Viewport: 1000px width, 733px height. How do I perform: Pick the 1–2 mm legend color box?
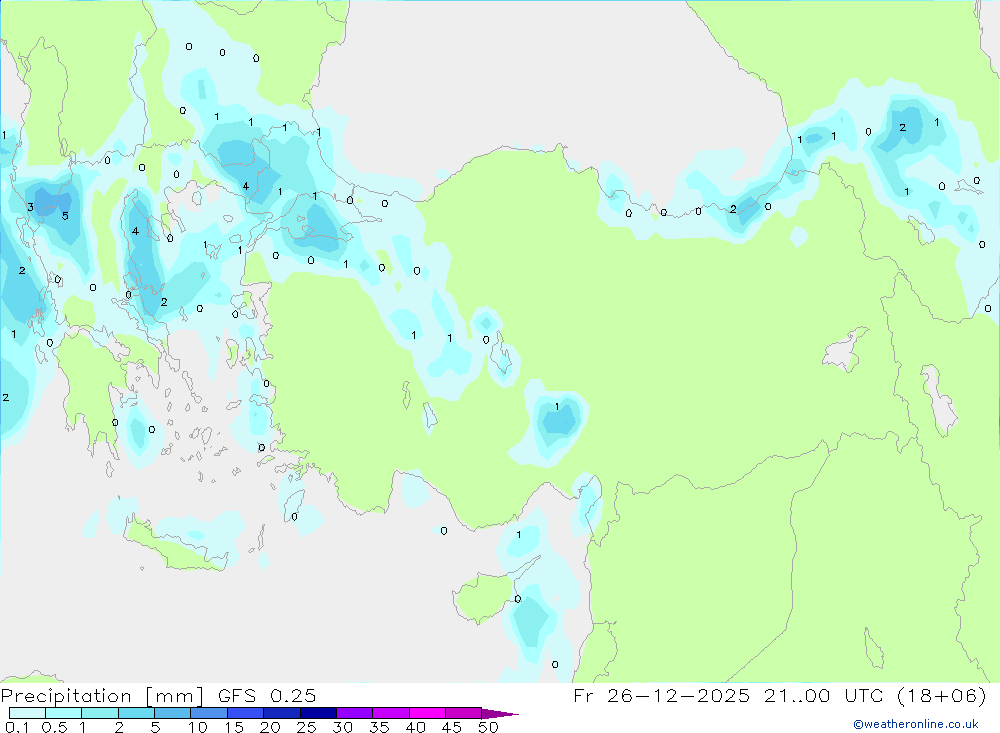tap(100, 713)
